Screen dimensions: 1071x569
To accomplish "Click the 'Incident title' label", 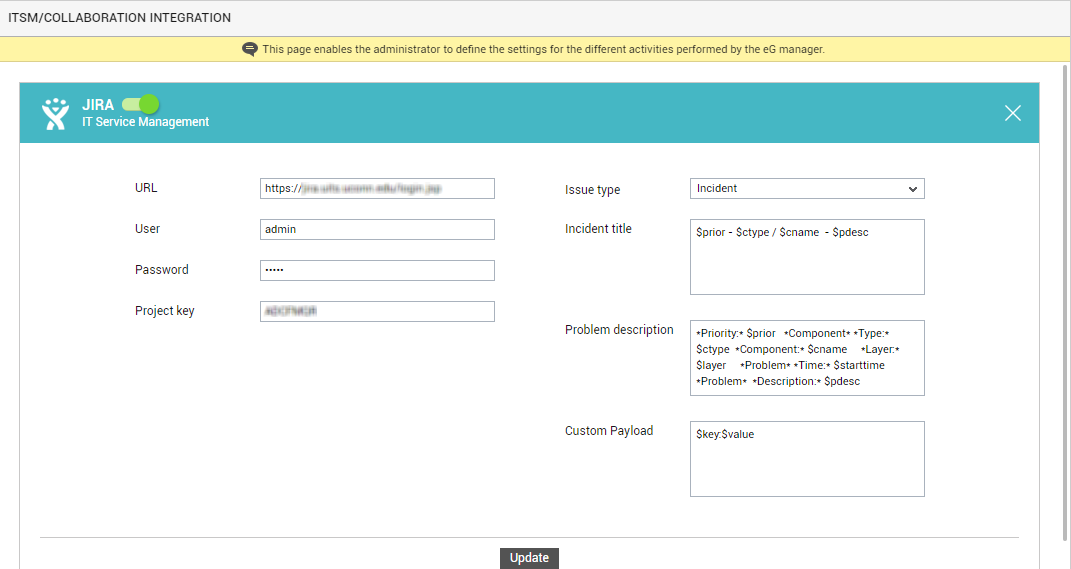I will [598, 229].
